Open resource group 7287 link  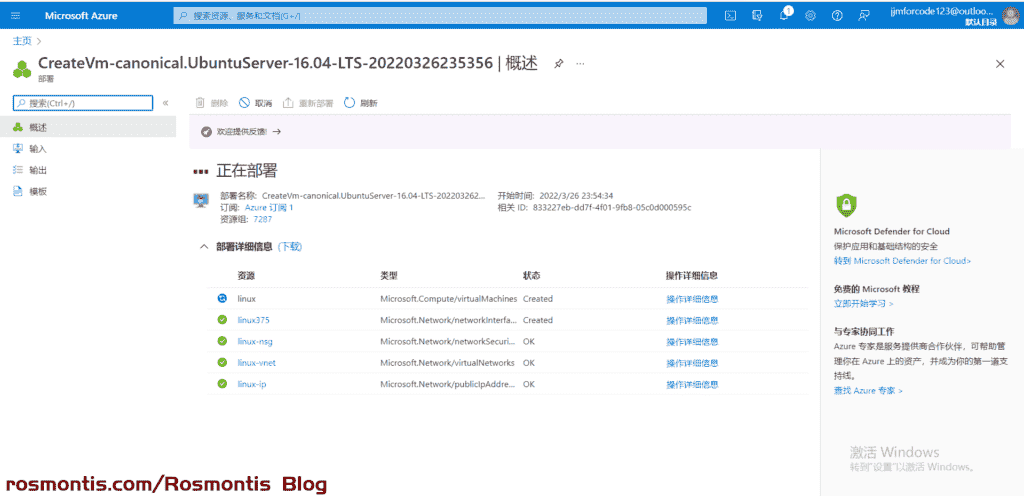(263, 219)
